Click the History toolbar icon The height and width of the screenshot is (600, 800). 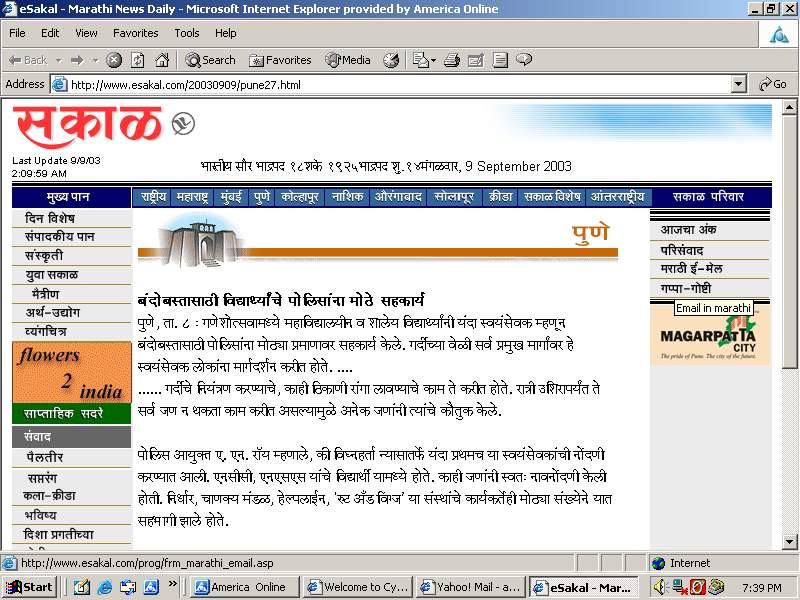pos(391,60)
